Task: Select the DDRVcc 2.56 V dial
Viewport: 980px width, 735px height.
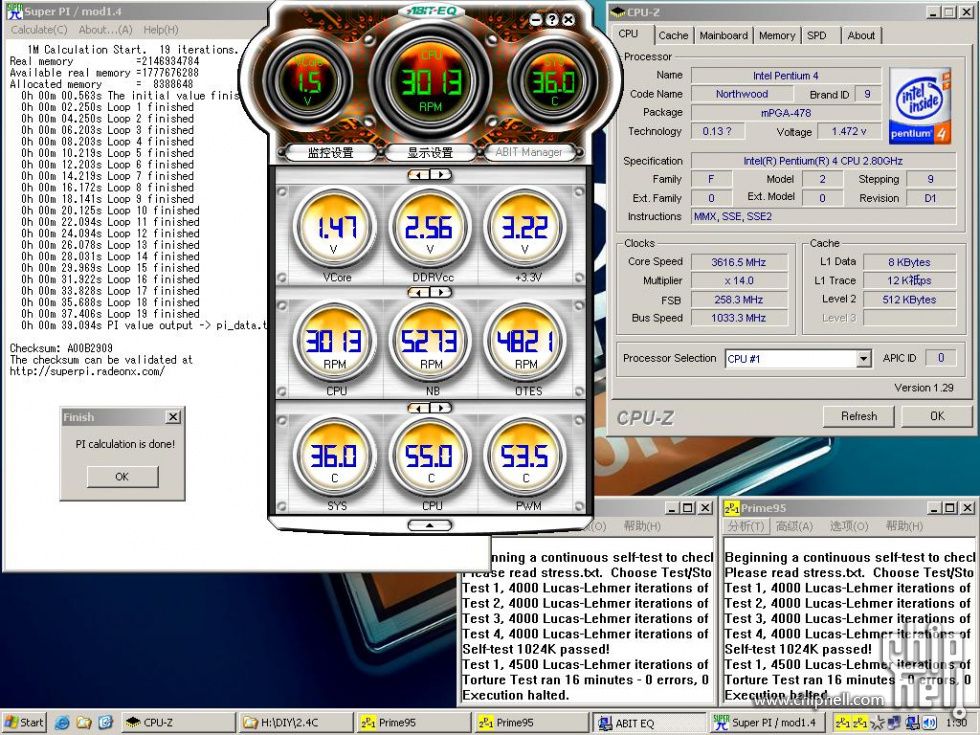Action: point(430,228)
